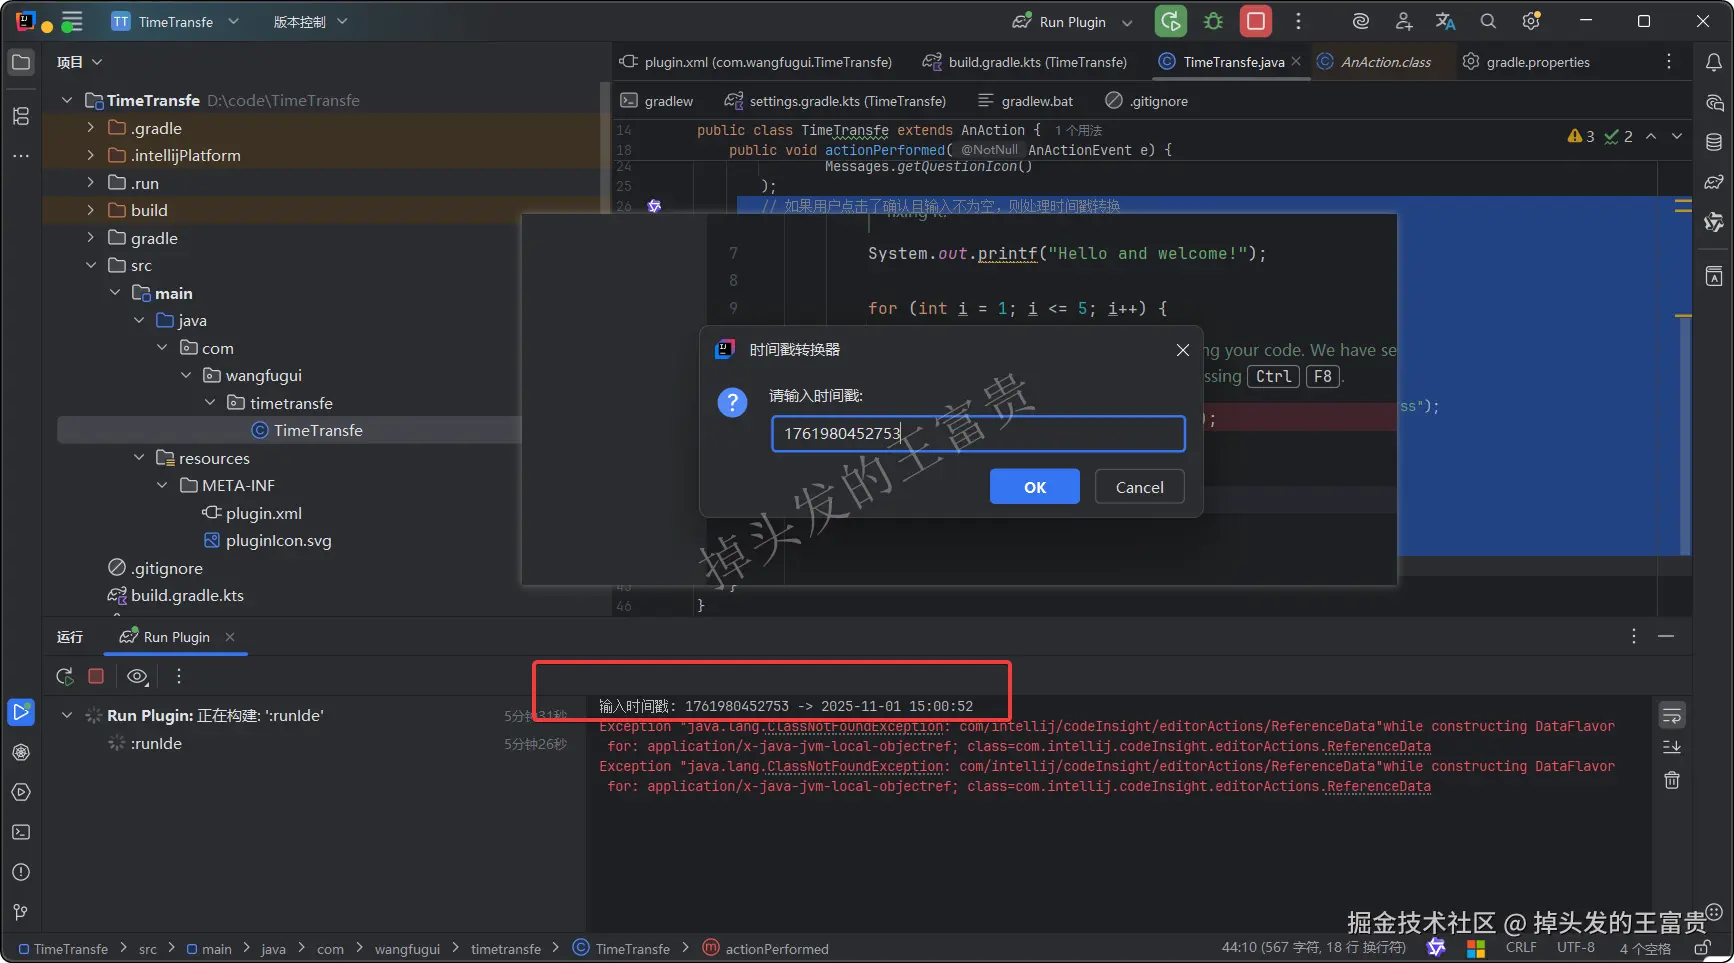
Task: Open the settings.gradle.kts tab
Action: pyautogui.click(x=836, y=101)
